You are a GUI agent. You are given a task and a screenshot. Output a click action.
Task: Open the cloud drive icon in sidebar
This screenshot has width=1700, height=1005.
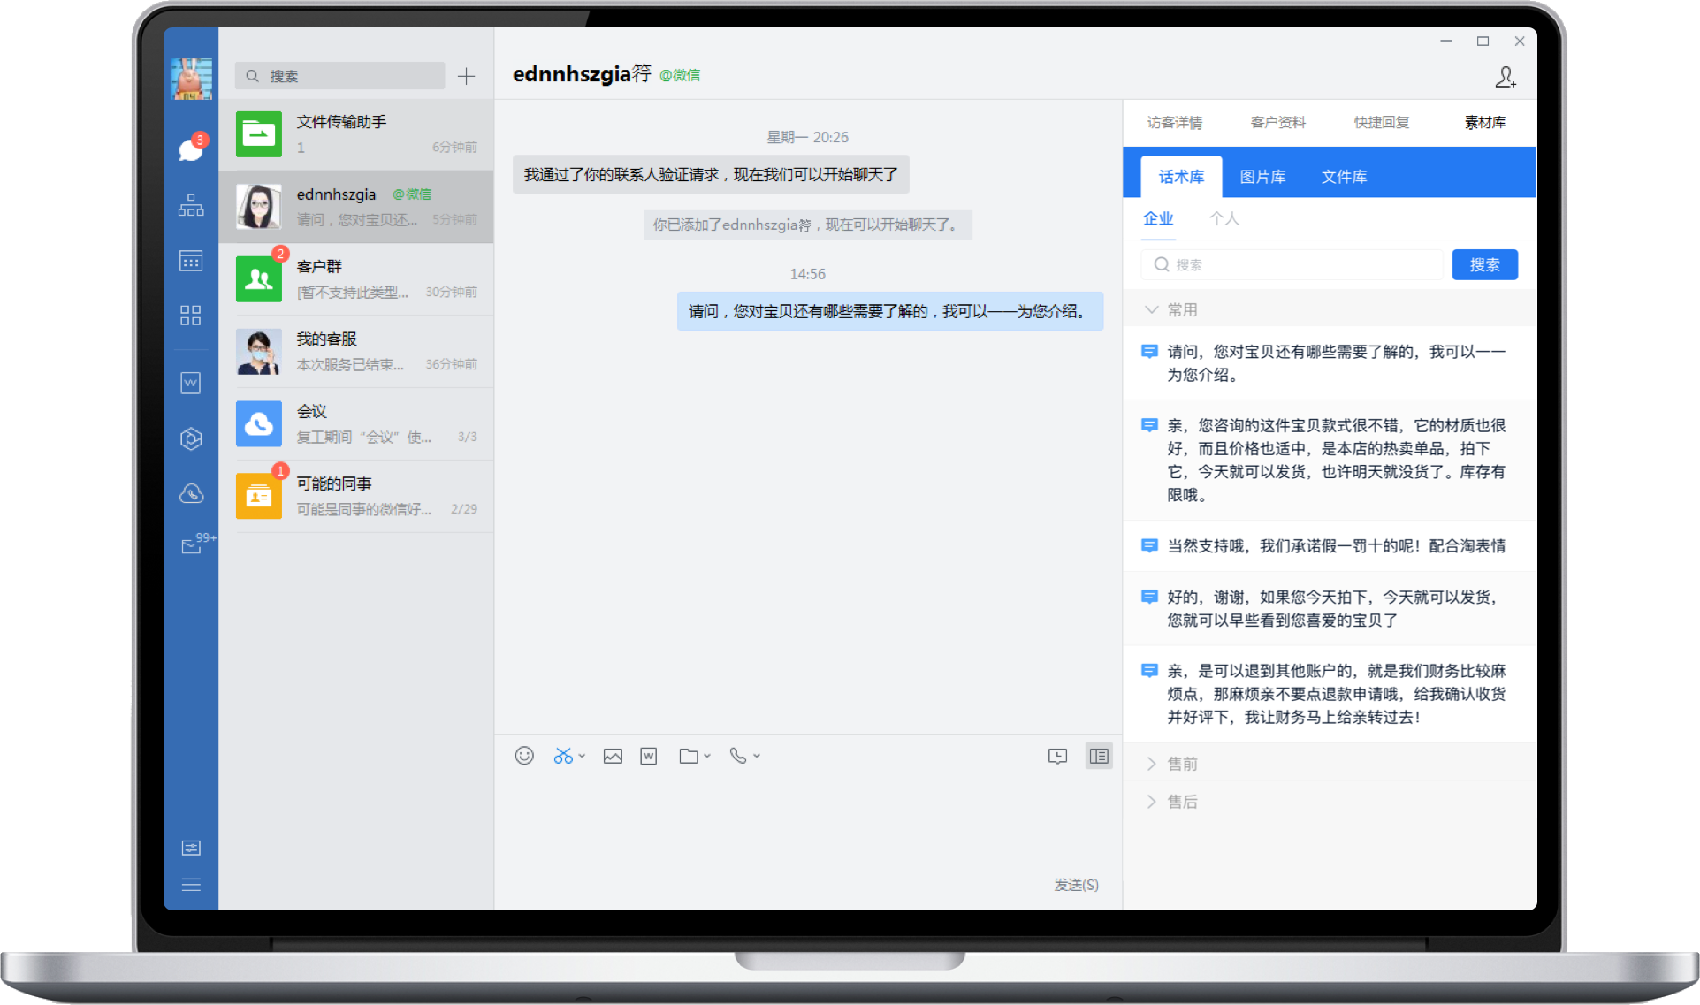[x=191, y=493]
